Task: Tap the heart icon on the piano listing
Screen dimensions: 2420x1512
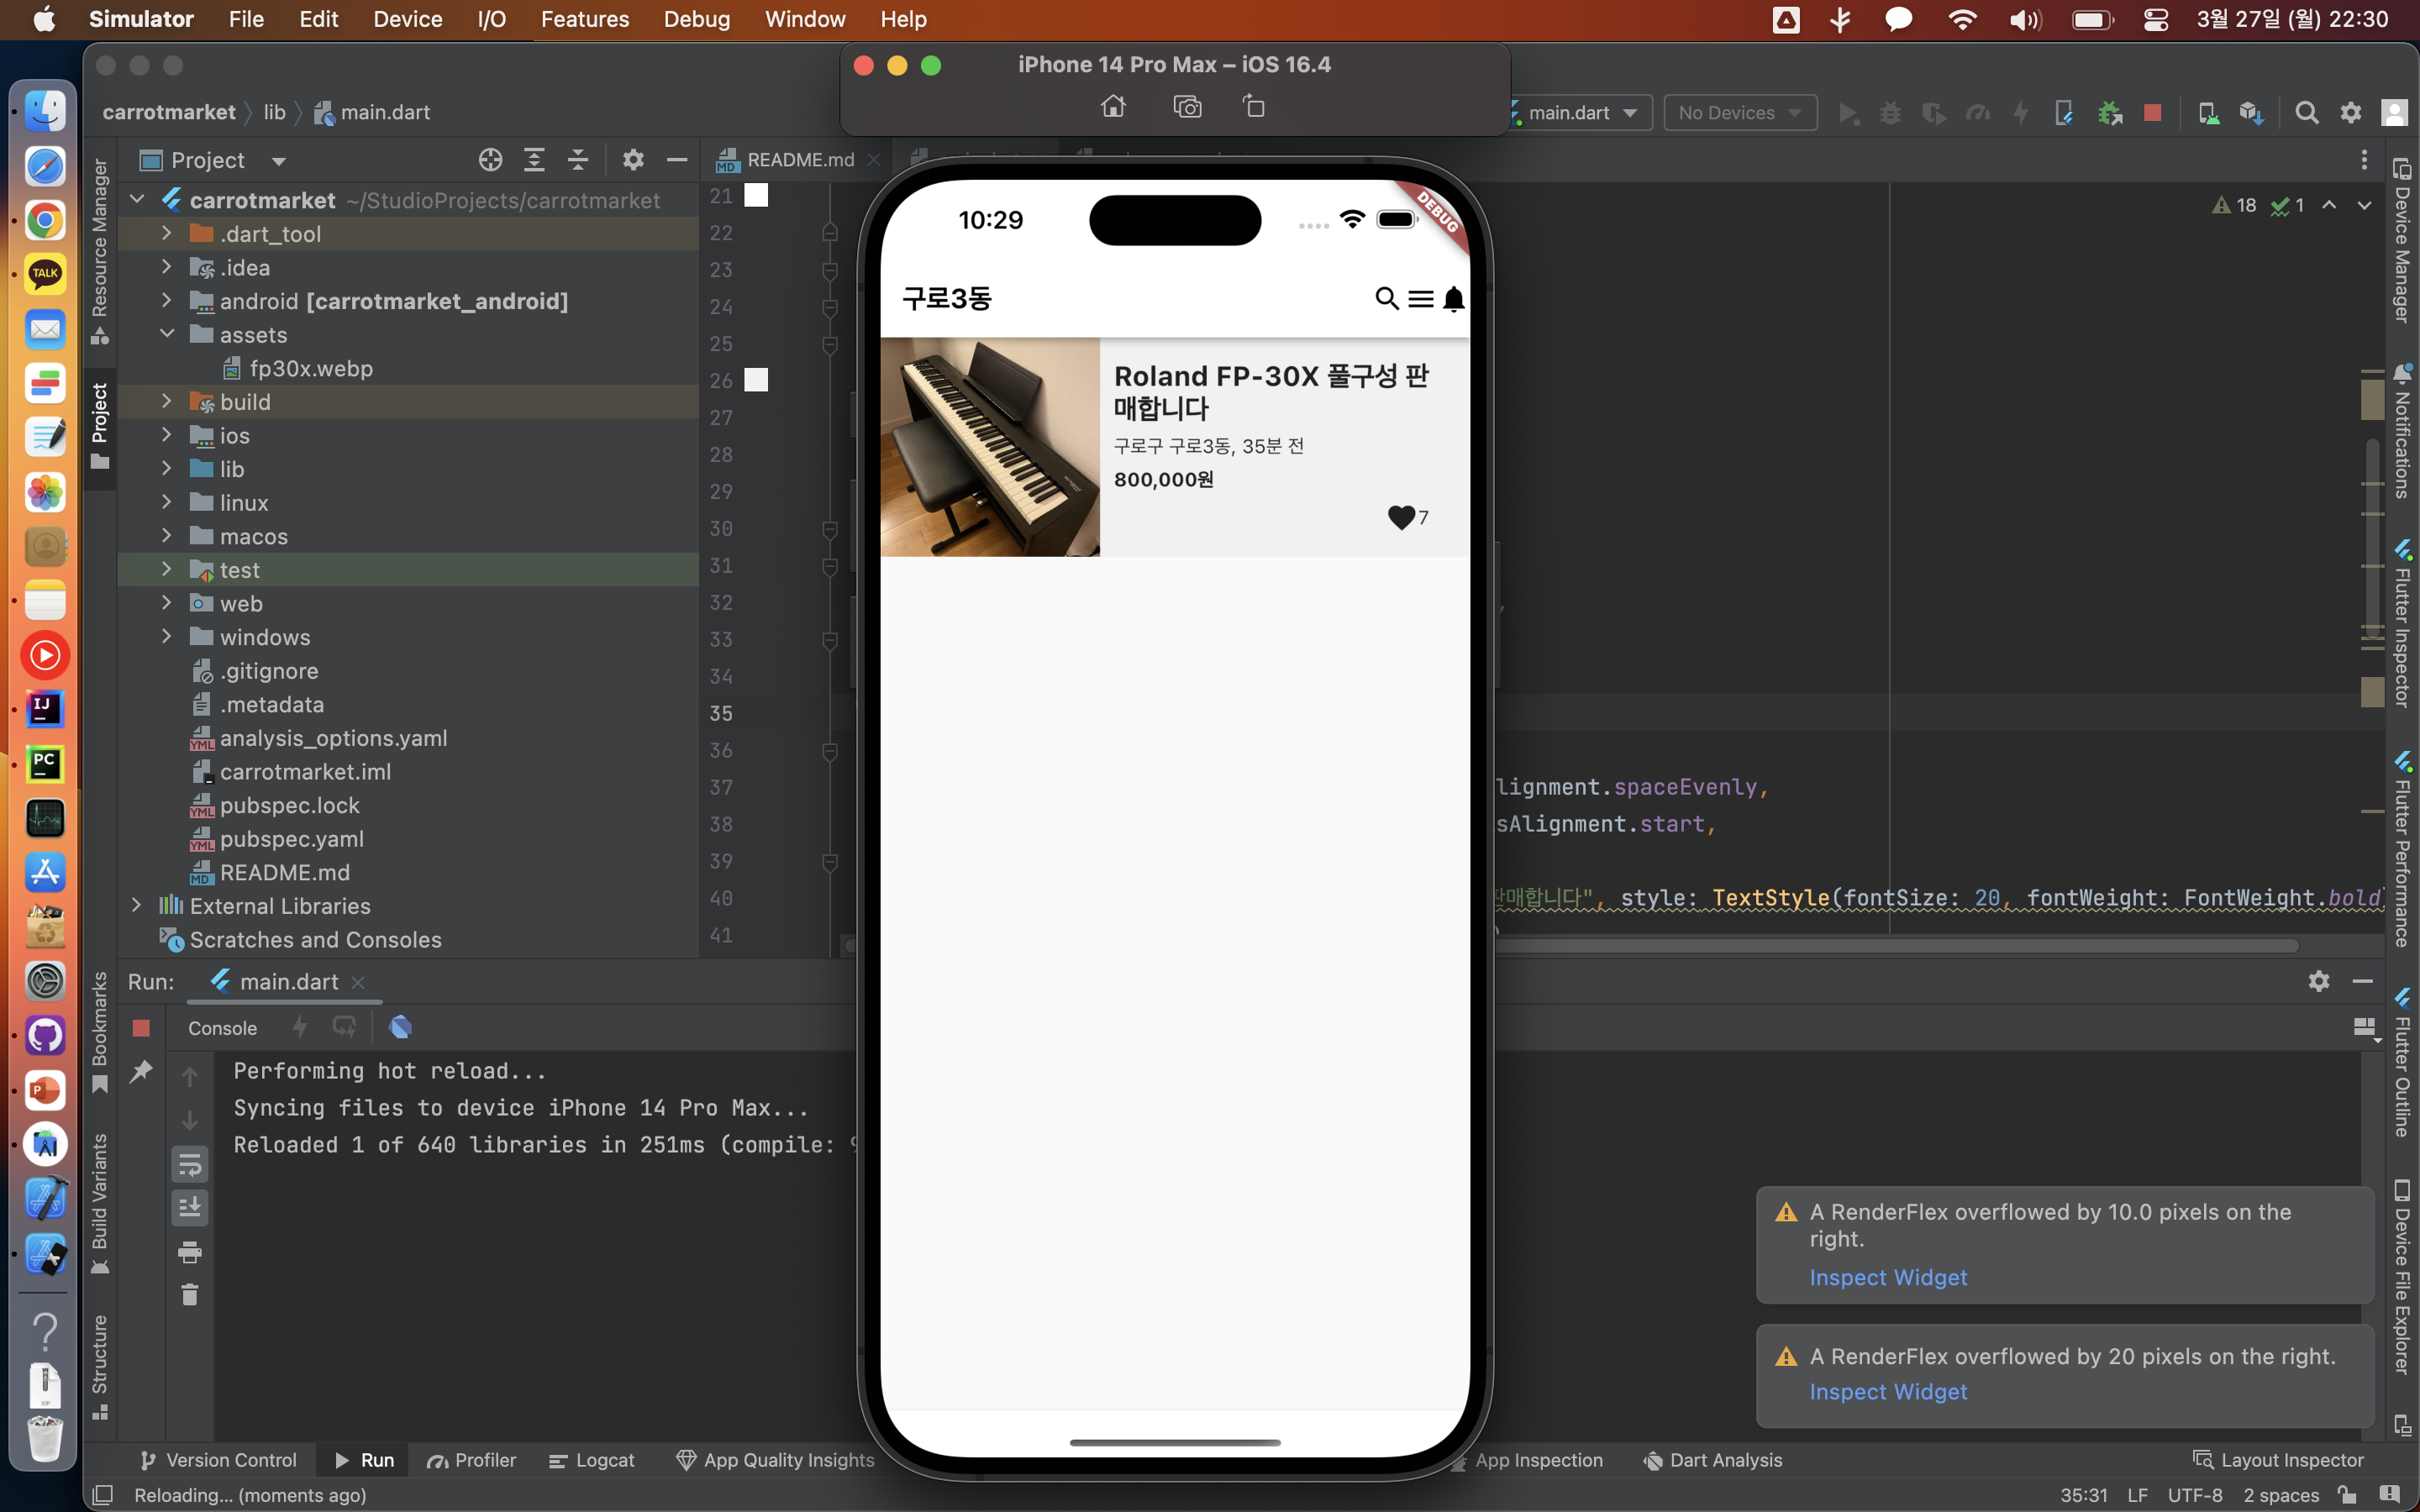Action: (1401, 517)
